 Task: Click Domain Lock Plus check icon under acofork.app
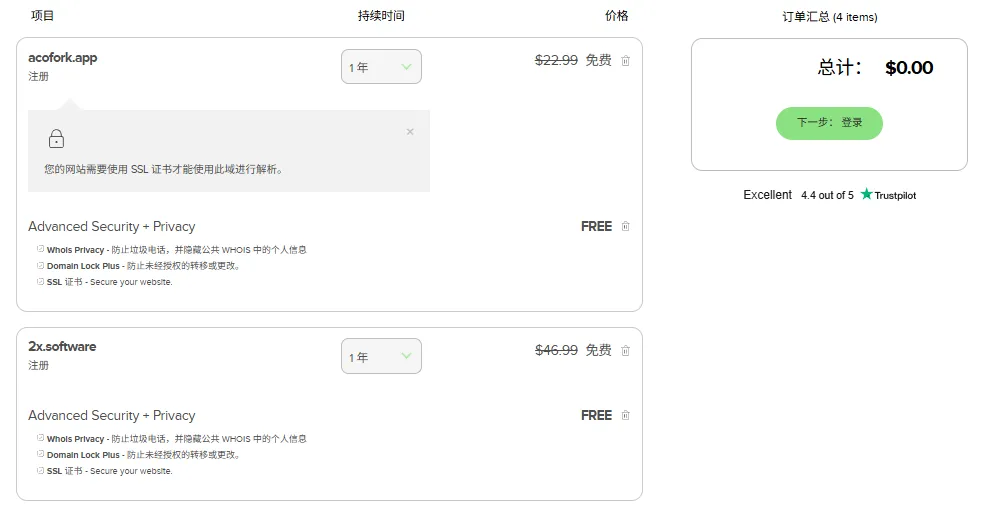click(40, 266)
